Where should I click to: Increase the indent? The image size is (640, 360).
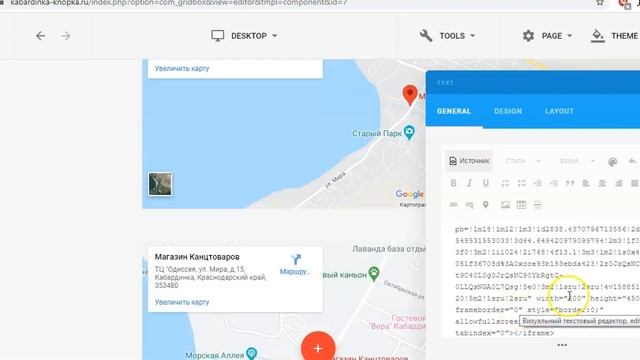point(554,183)
